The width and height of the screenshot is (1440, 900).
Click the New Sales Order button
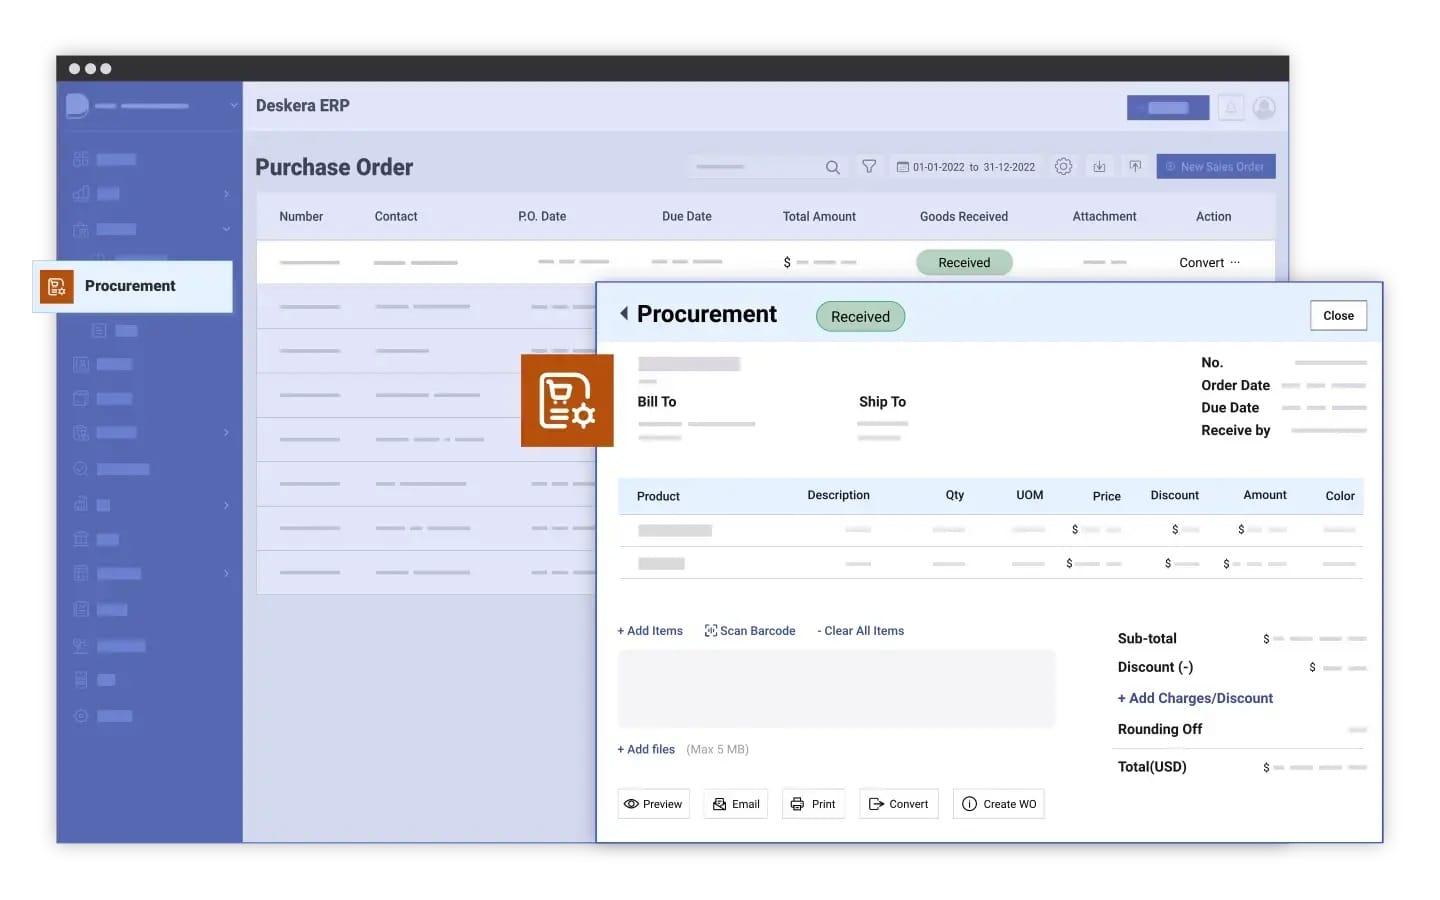(x=1215, y=166)
